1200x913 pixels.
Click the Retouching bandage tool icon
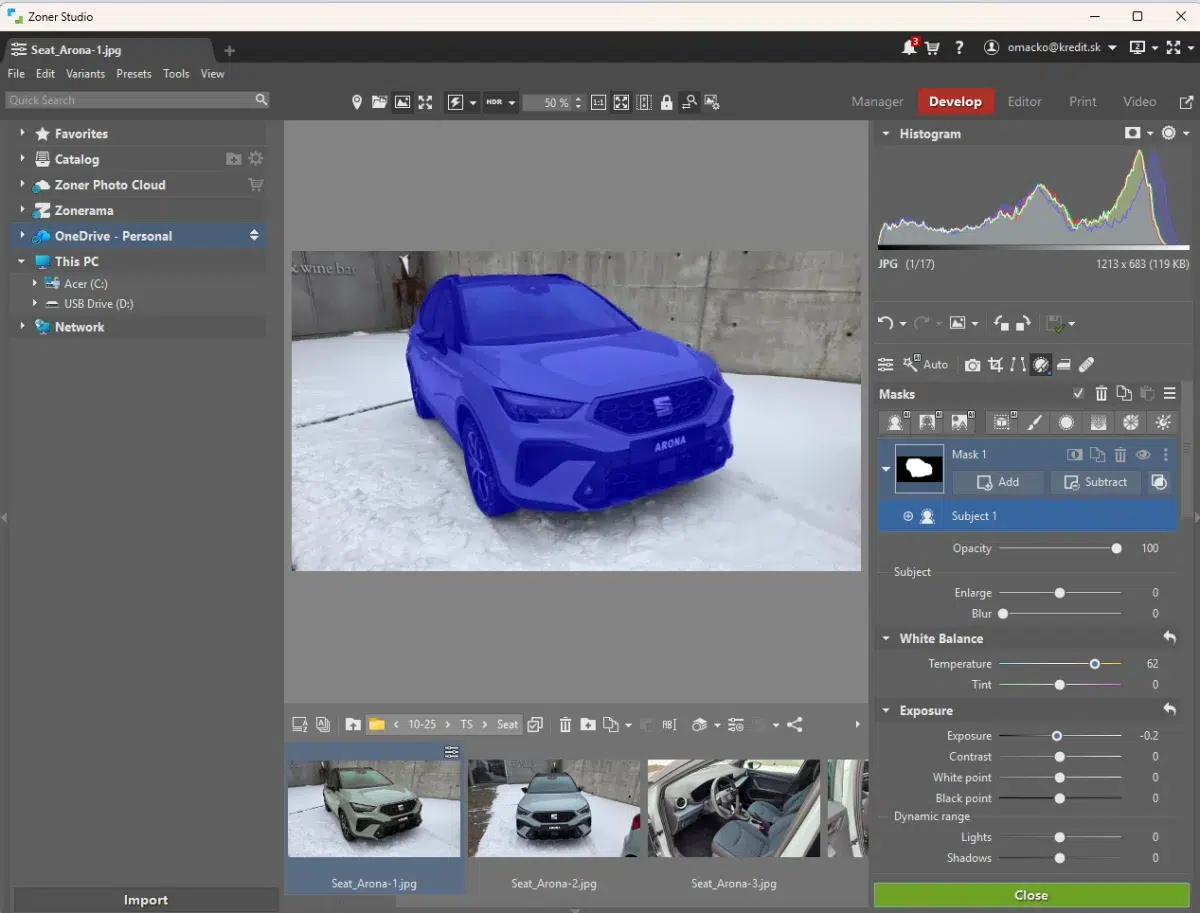1087,365
